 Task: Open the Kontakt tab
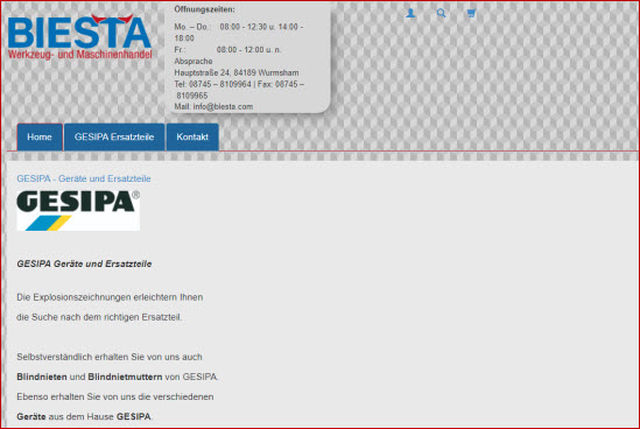(x=192, y=137)
